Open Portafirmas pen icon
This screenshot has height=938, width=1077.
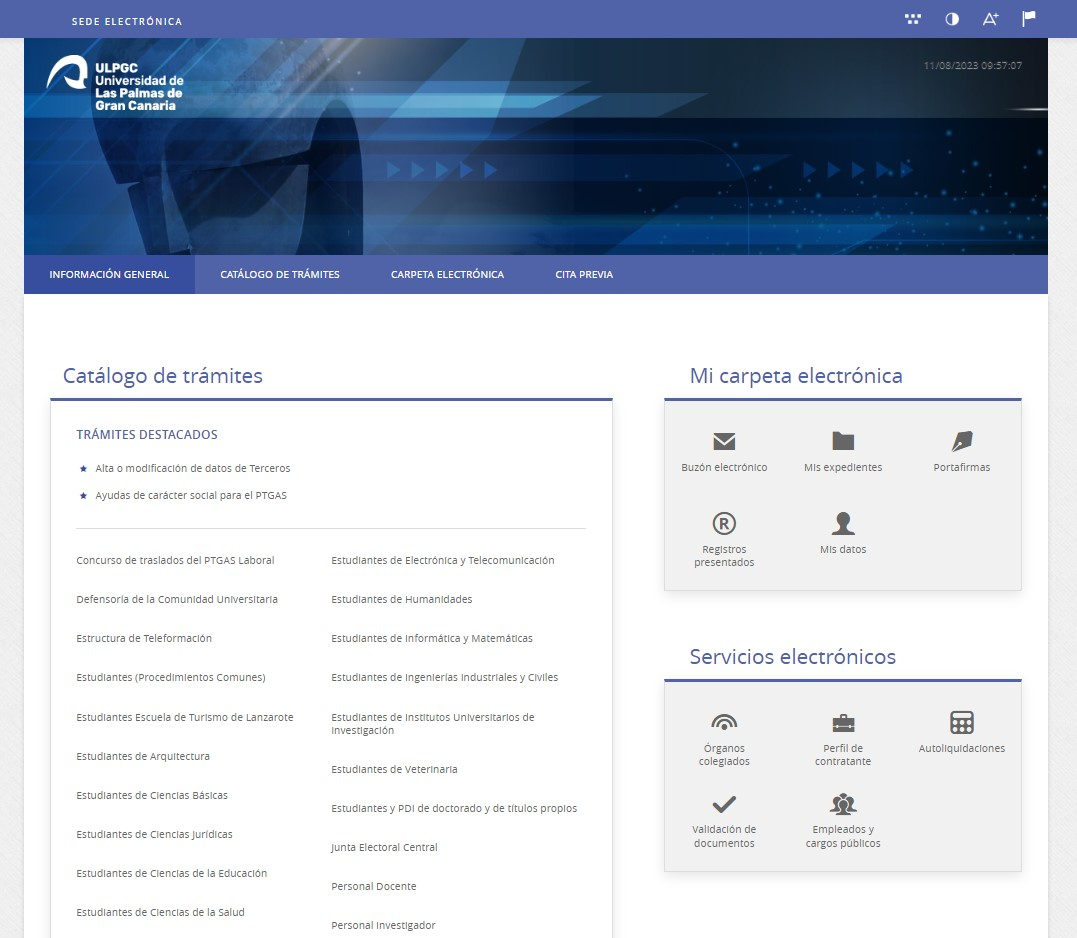pyautogui.click(x=962, y=441)
